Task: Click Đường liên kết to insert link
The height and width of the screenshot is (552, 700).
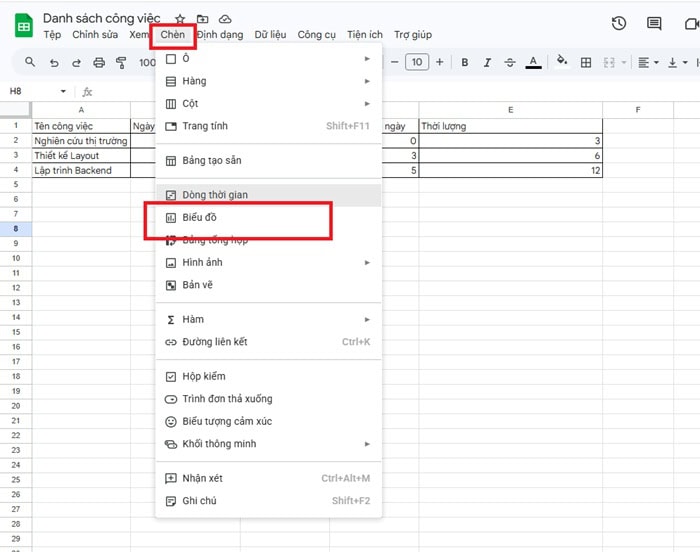Action: click(x=214, y=342)
